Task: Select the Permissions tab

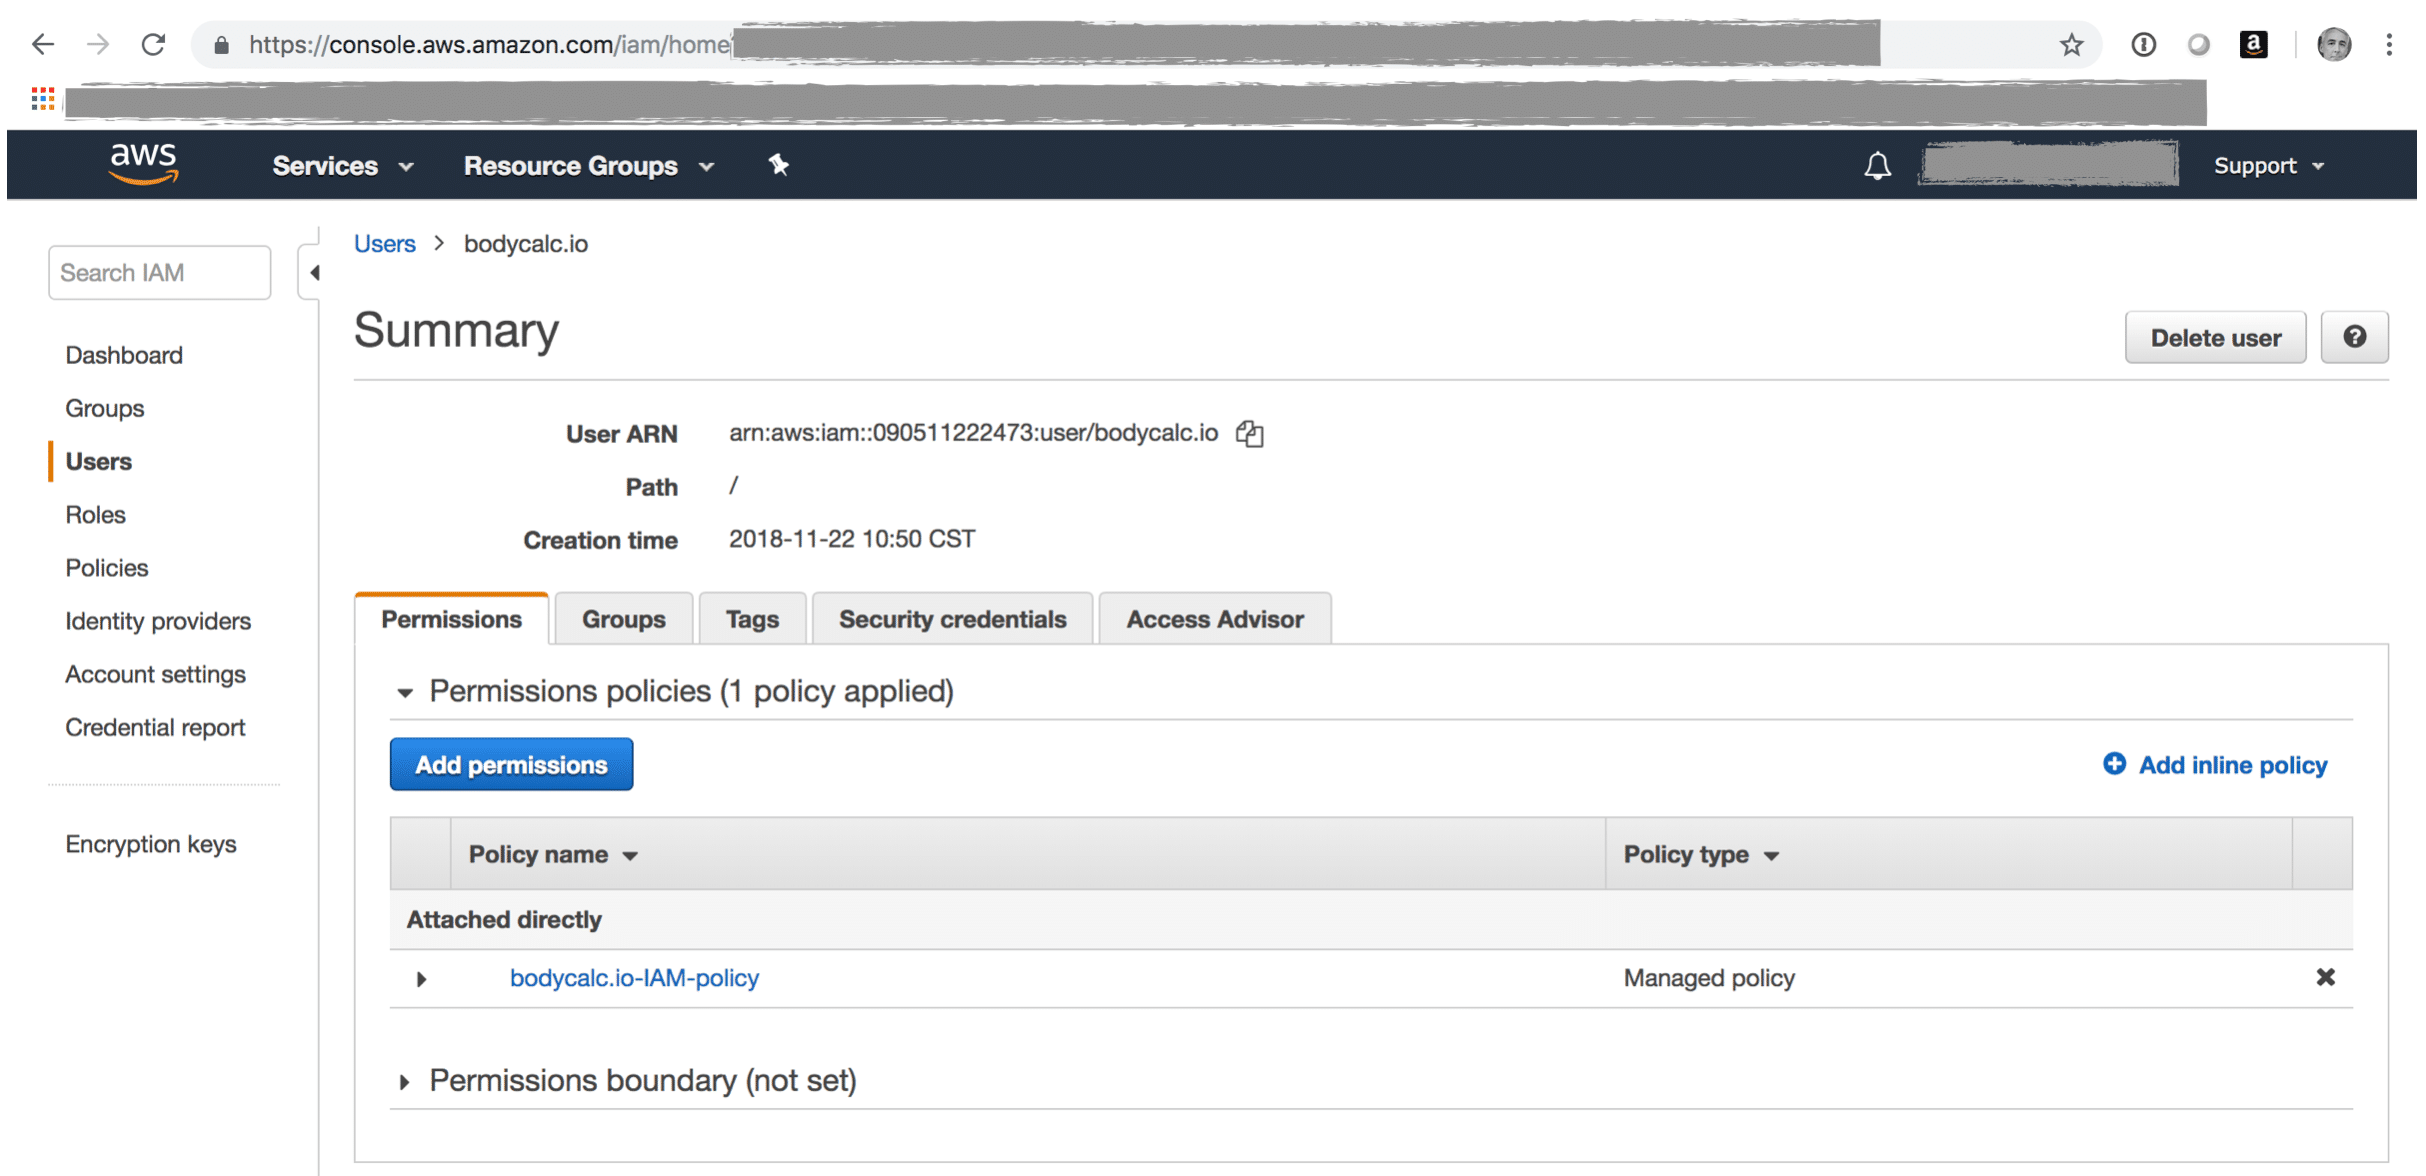Action: point(451,619)
